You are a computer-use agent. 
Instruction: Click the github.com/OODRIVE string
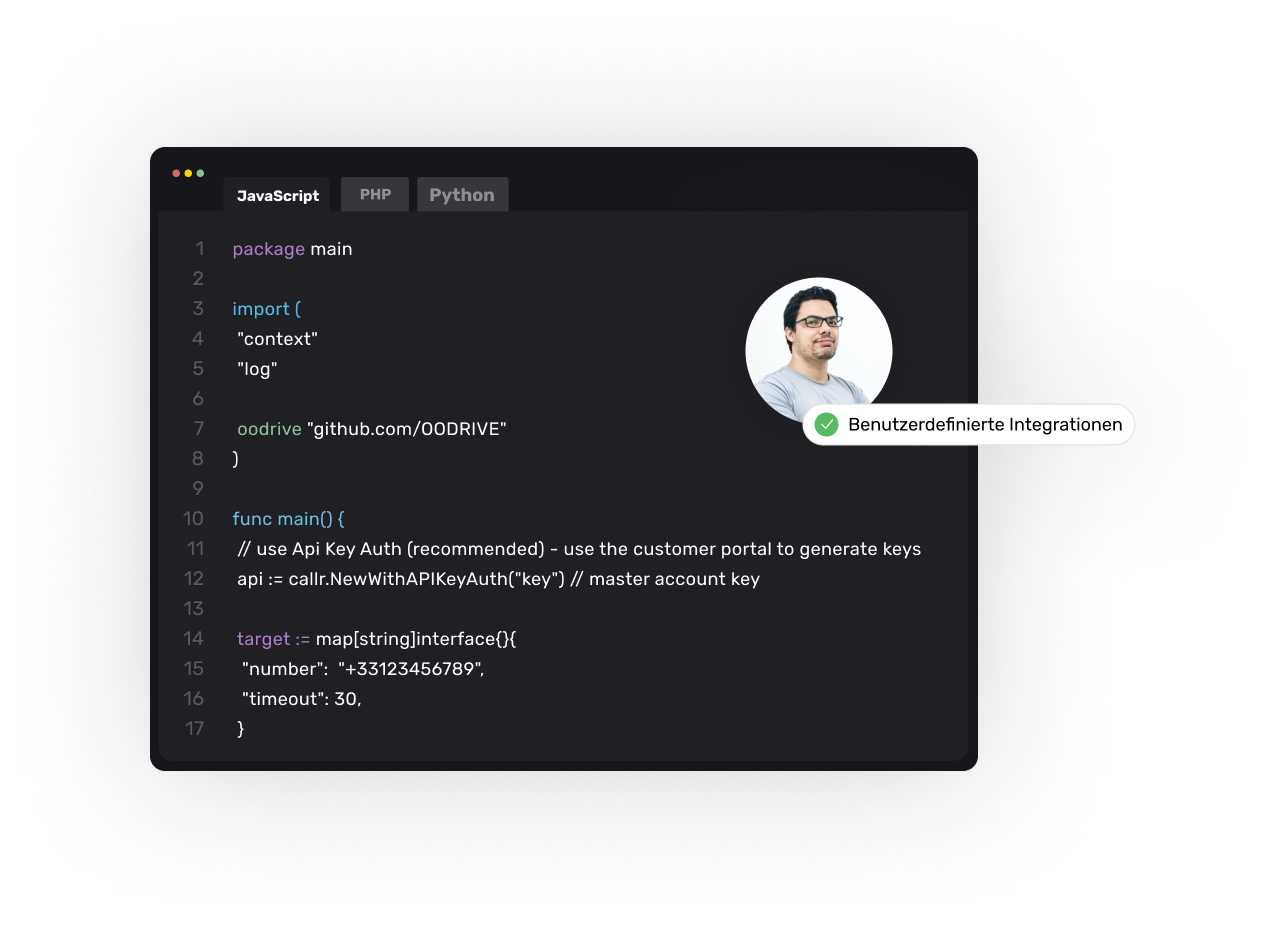[x=407, y=429]
